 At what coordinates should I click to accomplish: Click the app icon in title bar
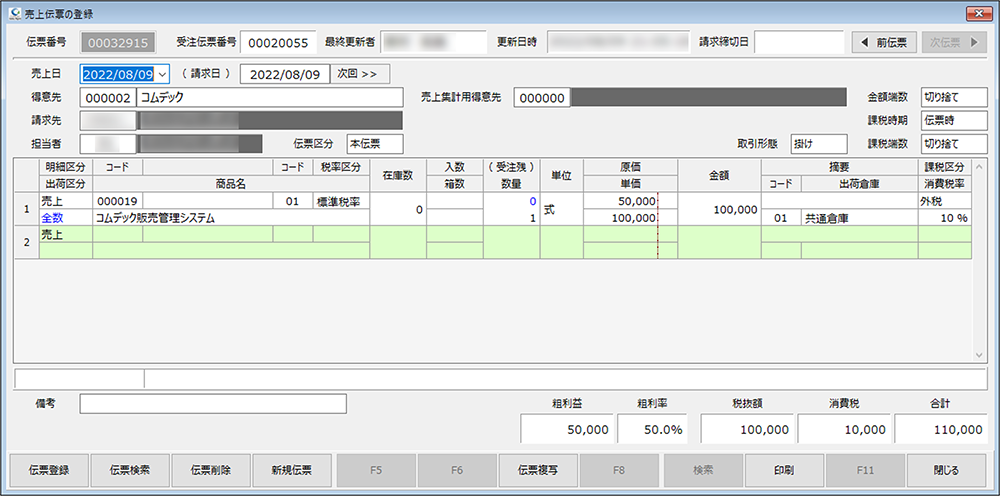pos(15,13)
